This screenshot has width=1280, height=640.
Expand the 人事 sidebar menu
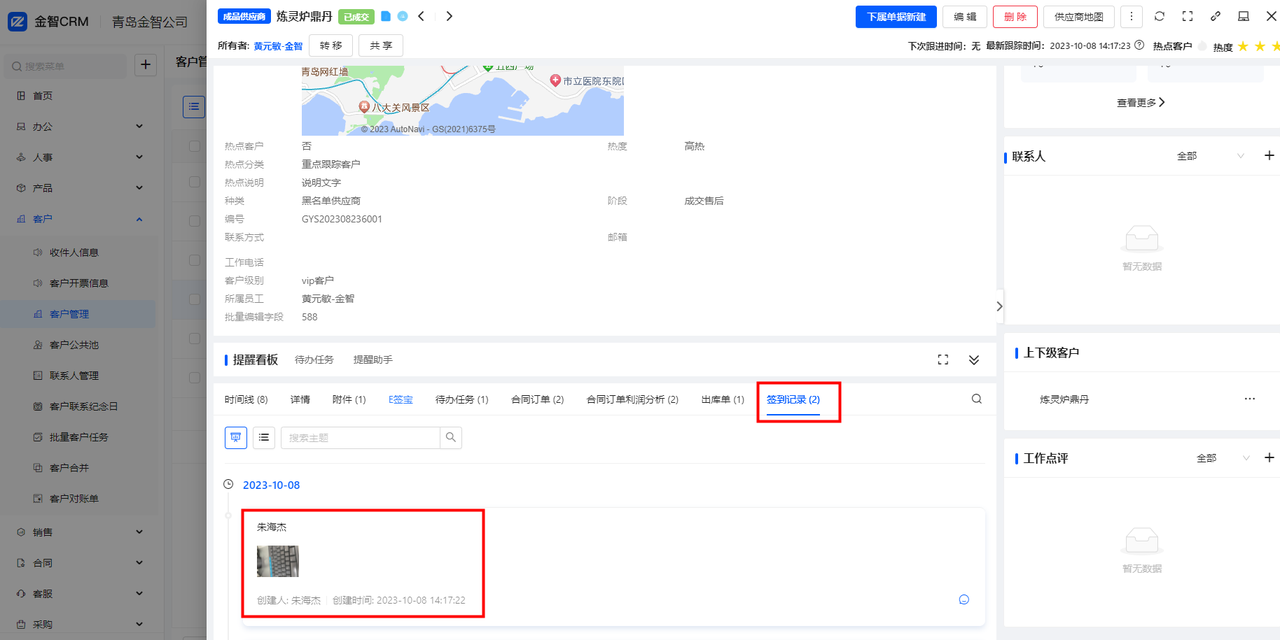pyautogui.click(x=80, y=157)
